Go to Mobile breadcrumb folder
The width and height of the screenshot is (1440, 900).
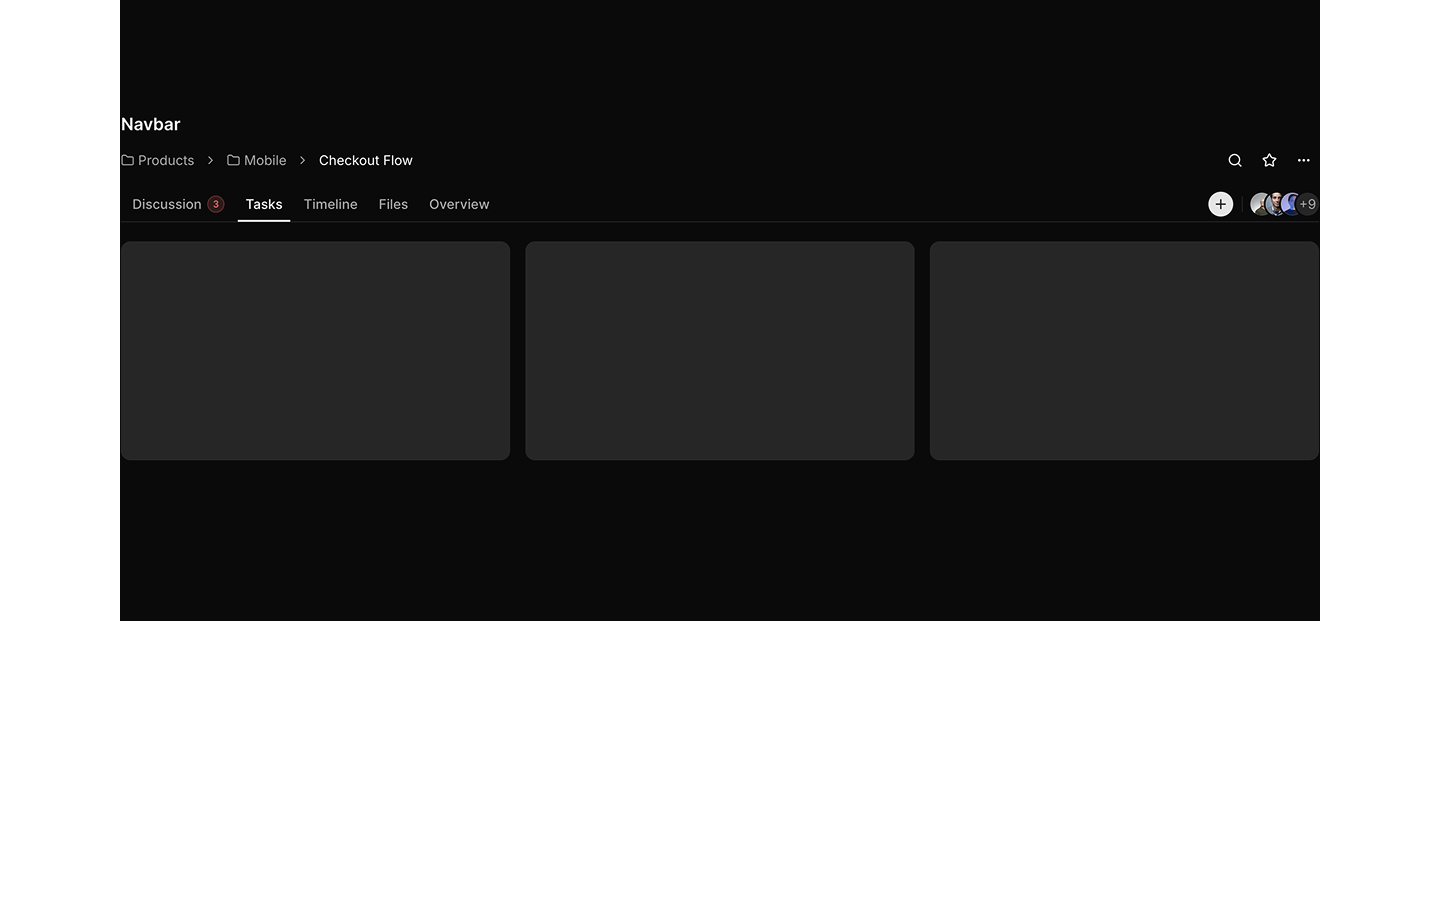point(257,160)
